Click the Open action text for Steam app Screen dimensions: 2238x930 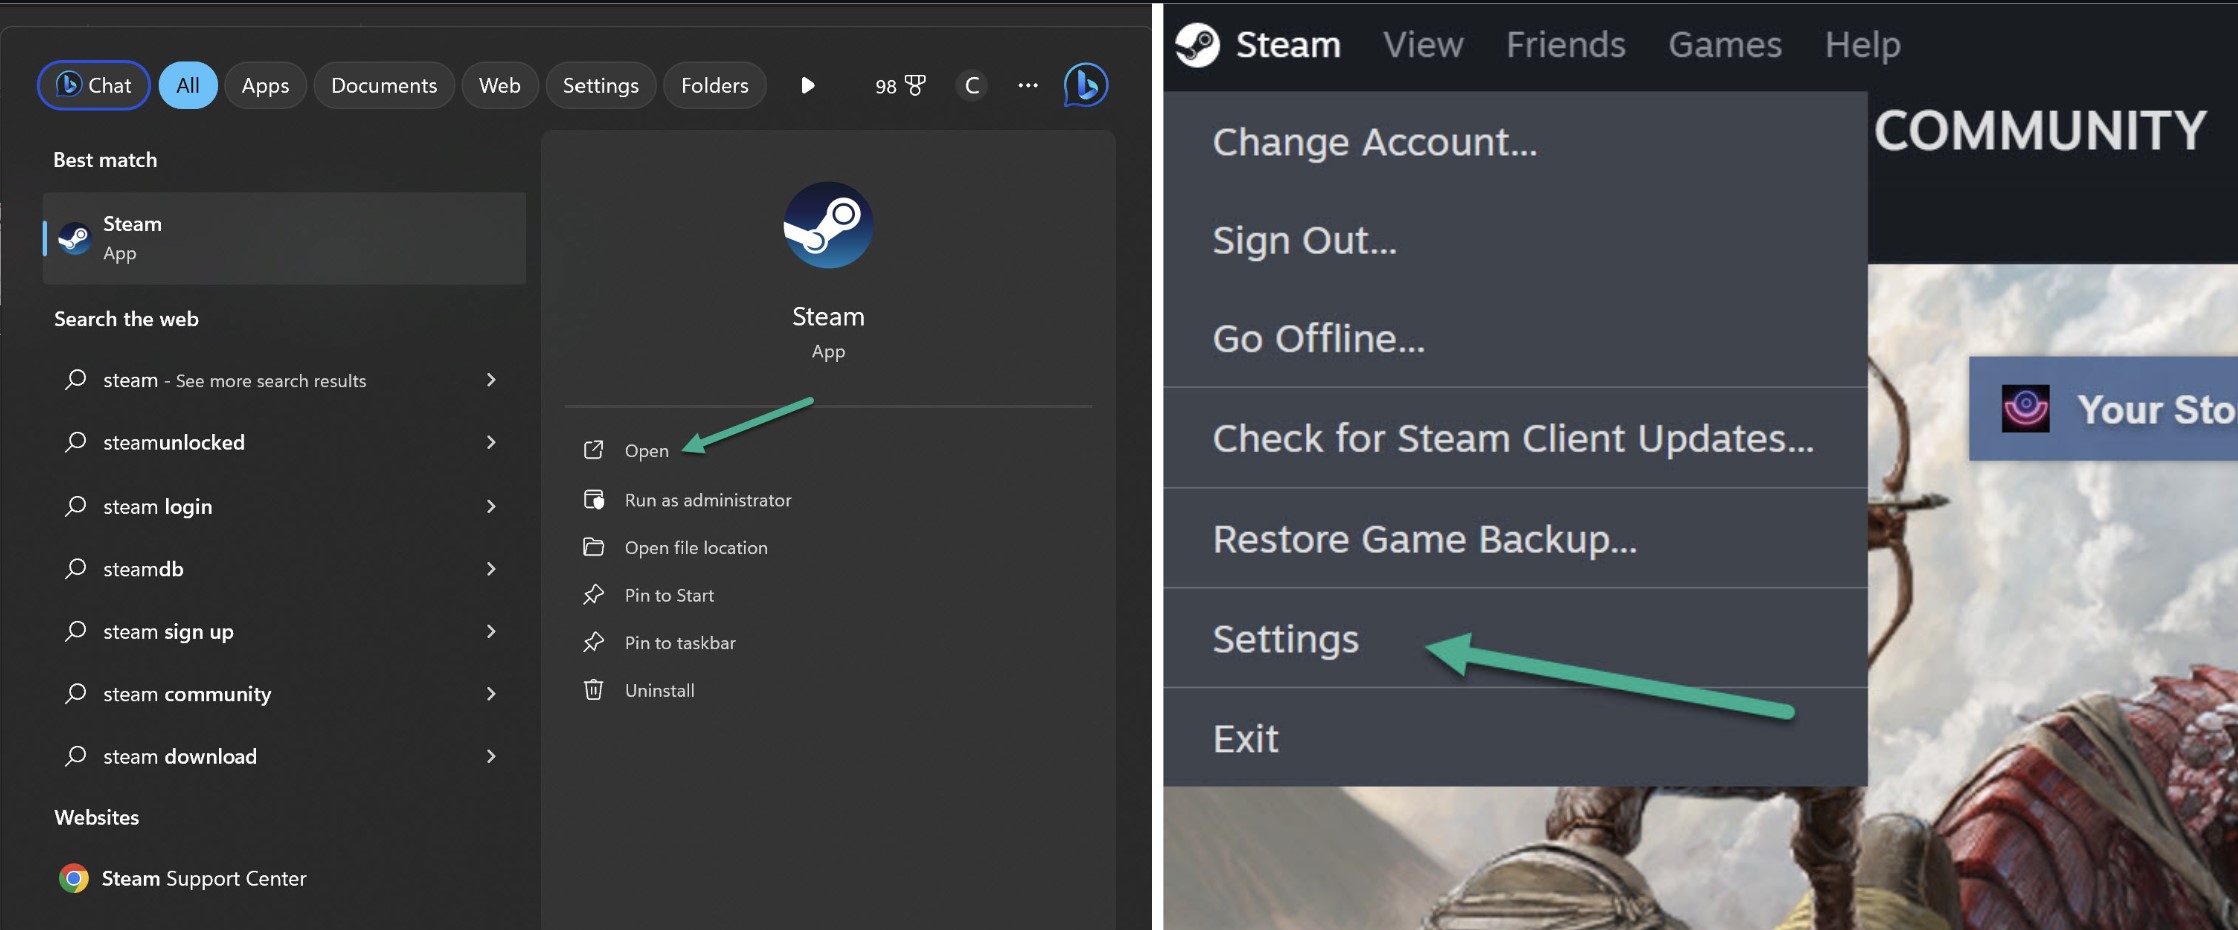(x=646, y=451)
